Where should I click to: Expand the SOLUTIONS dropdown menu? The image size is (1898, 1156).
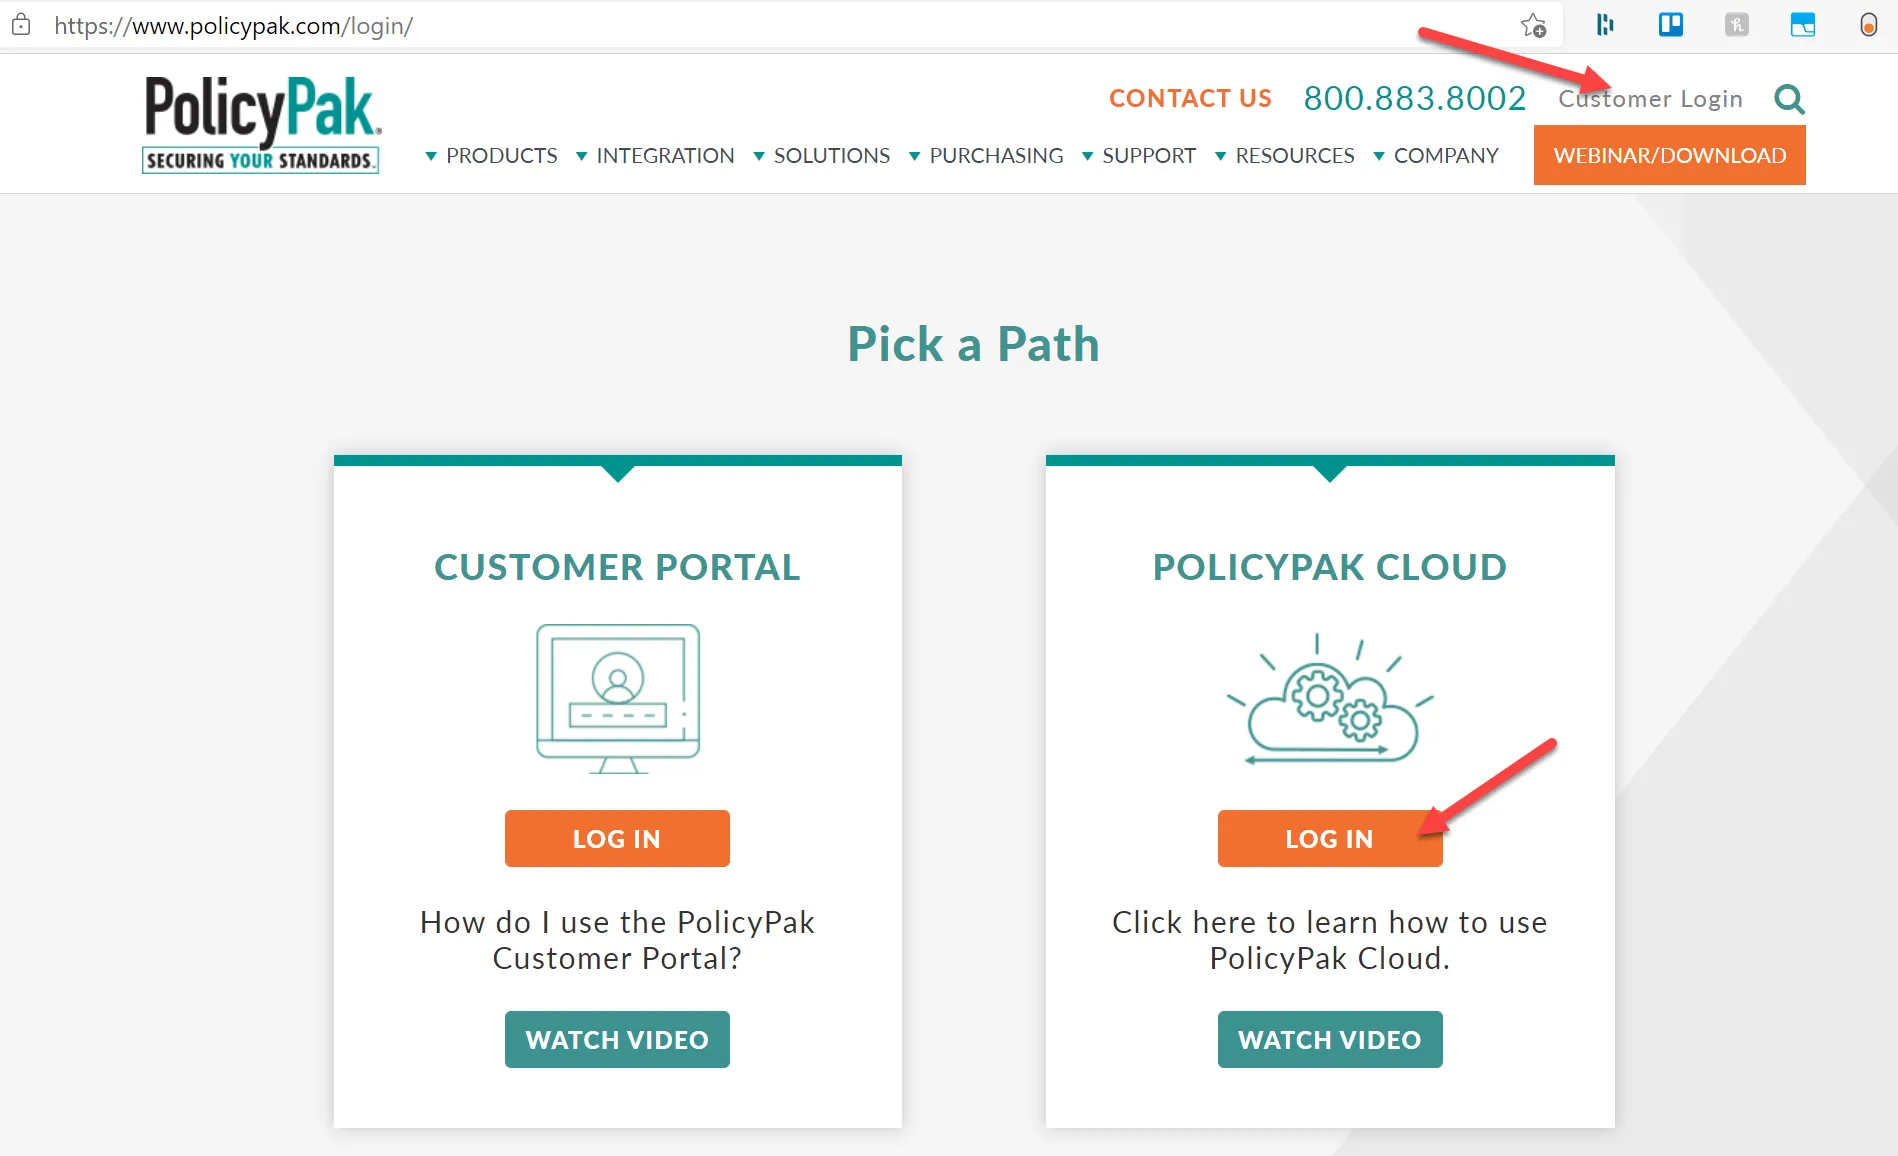(x=821, y=156)
